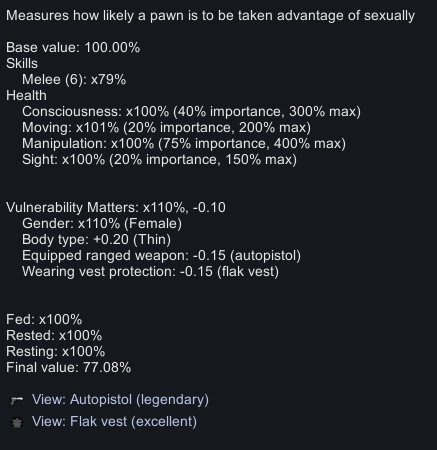
Task: Click the flak vest icon
Action: point(17,422)
